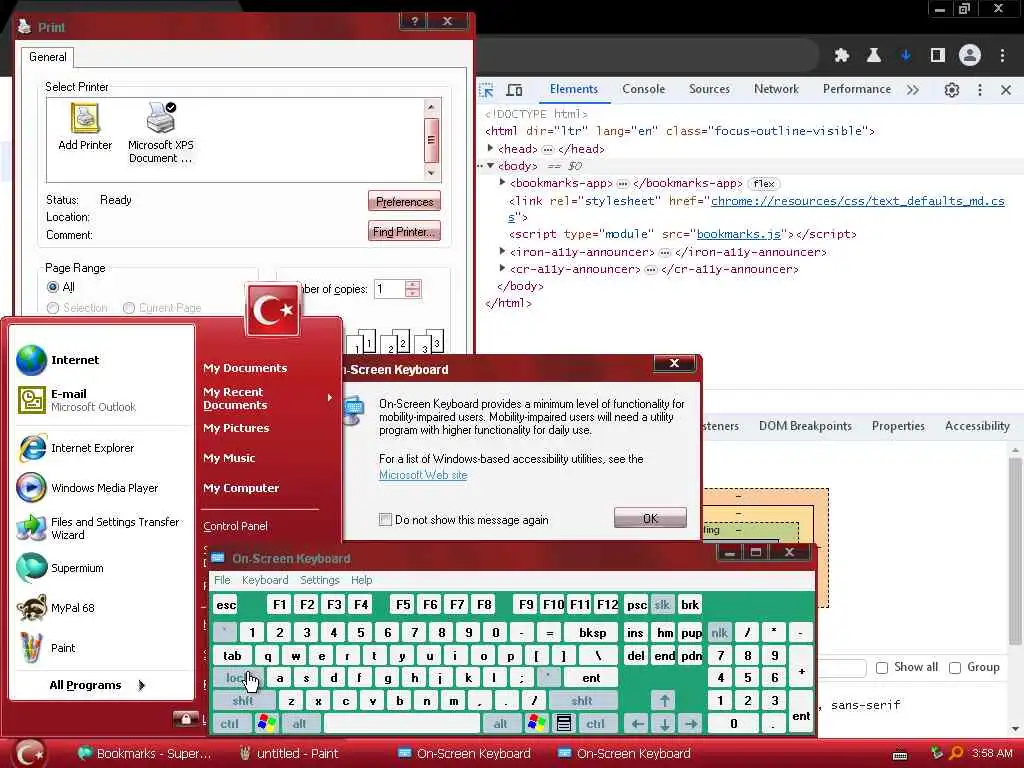
Task: Click the tray search magnifier icon
Action: 955,754
